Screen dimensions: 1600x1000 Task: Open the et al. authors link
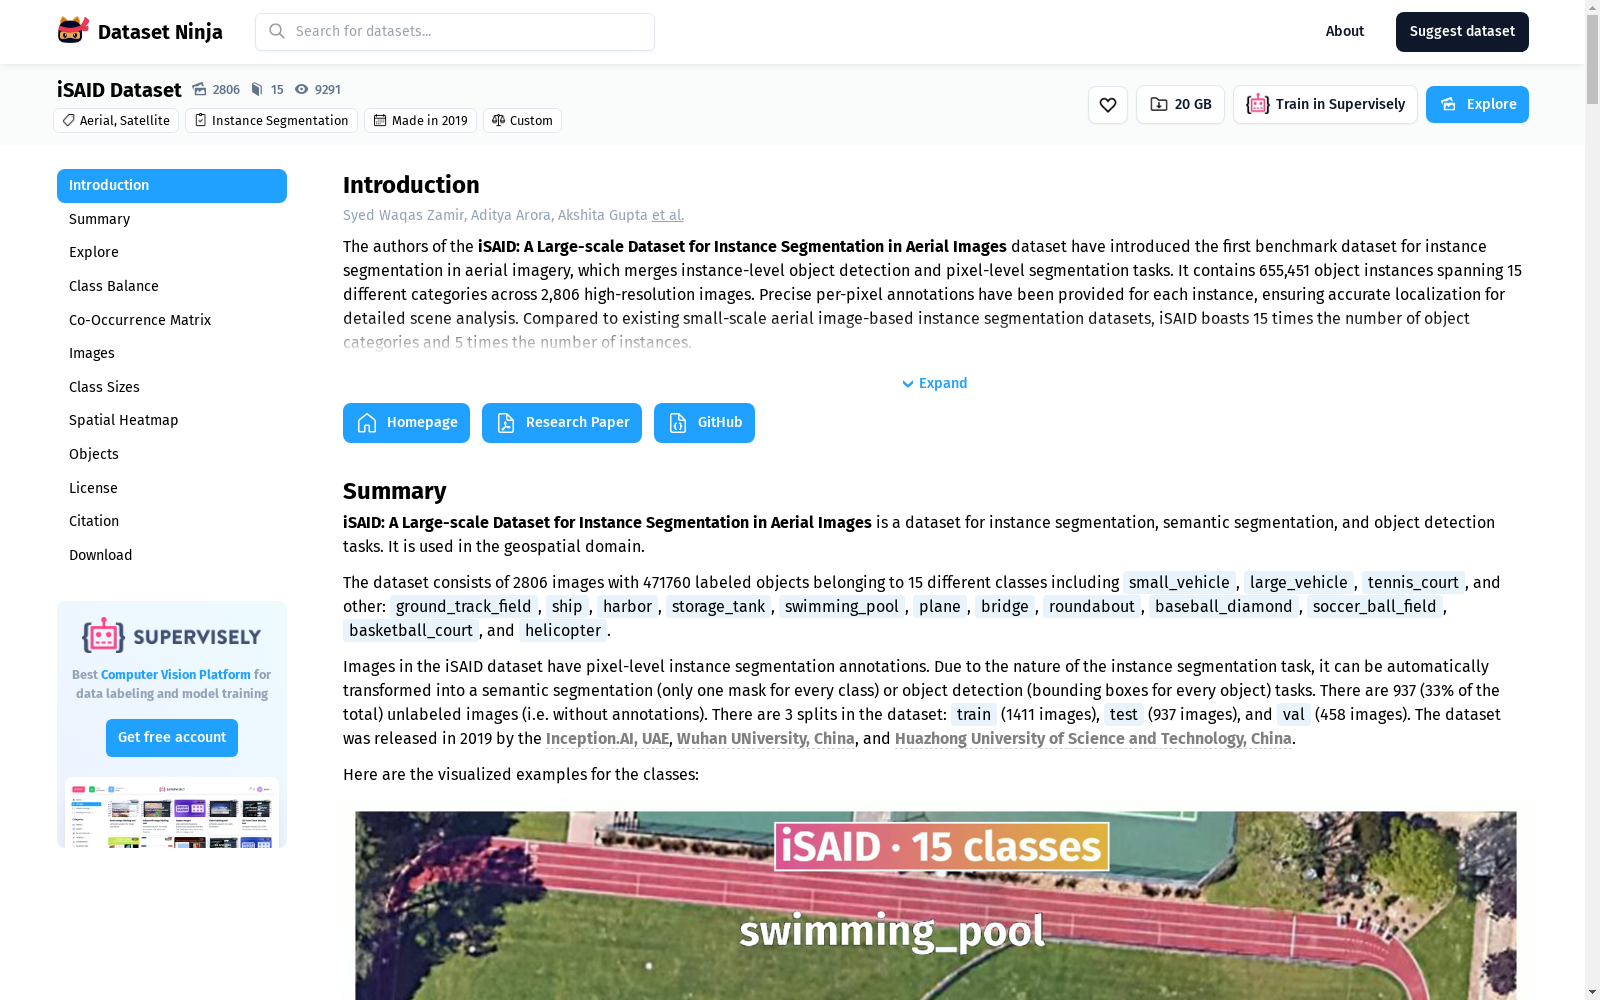667,215
